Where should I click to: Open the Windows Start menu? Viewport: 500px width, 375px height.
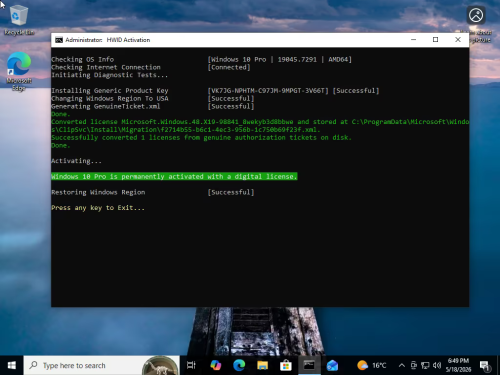[x=12, y=365]
